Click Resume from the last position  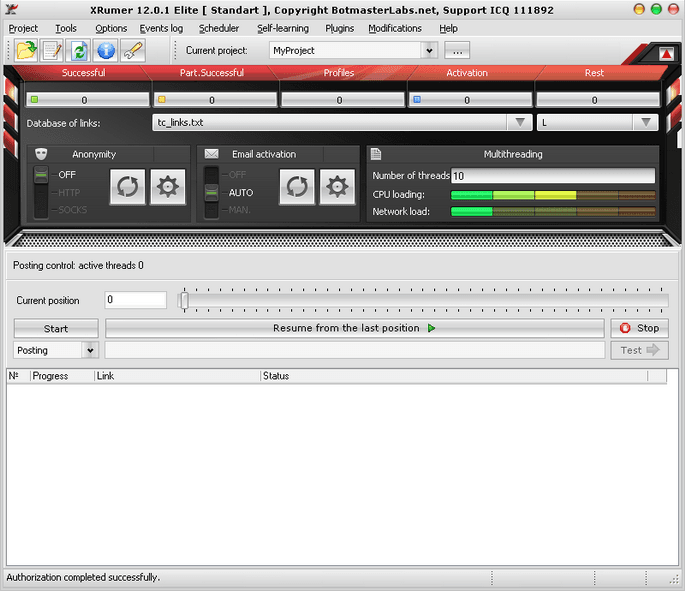pos(355,328)
